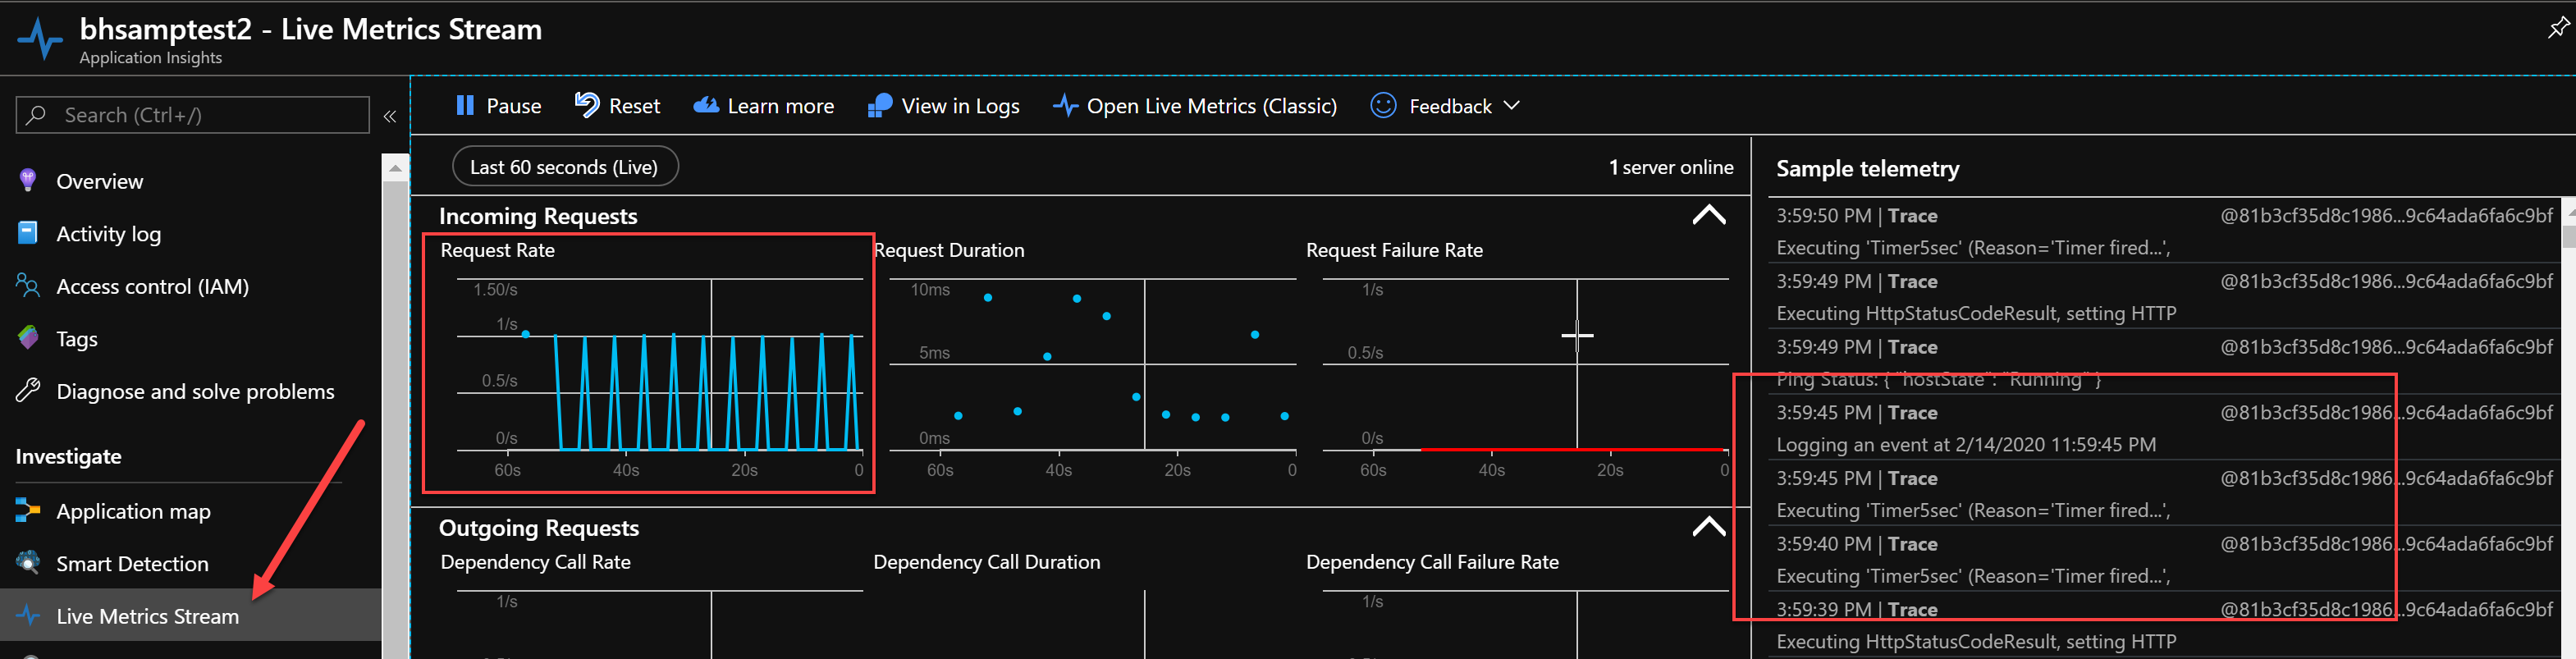Click the Activity log icon
Image resolution: width=2576 pixels, height=659 pixels.
click(x=28, y=233)
